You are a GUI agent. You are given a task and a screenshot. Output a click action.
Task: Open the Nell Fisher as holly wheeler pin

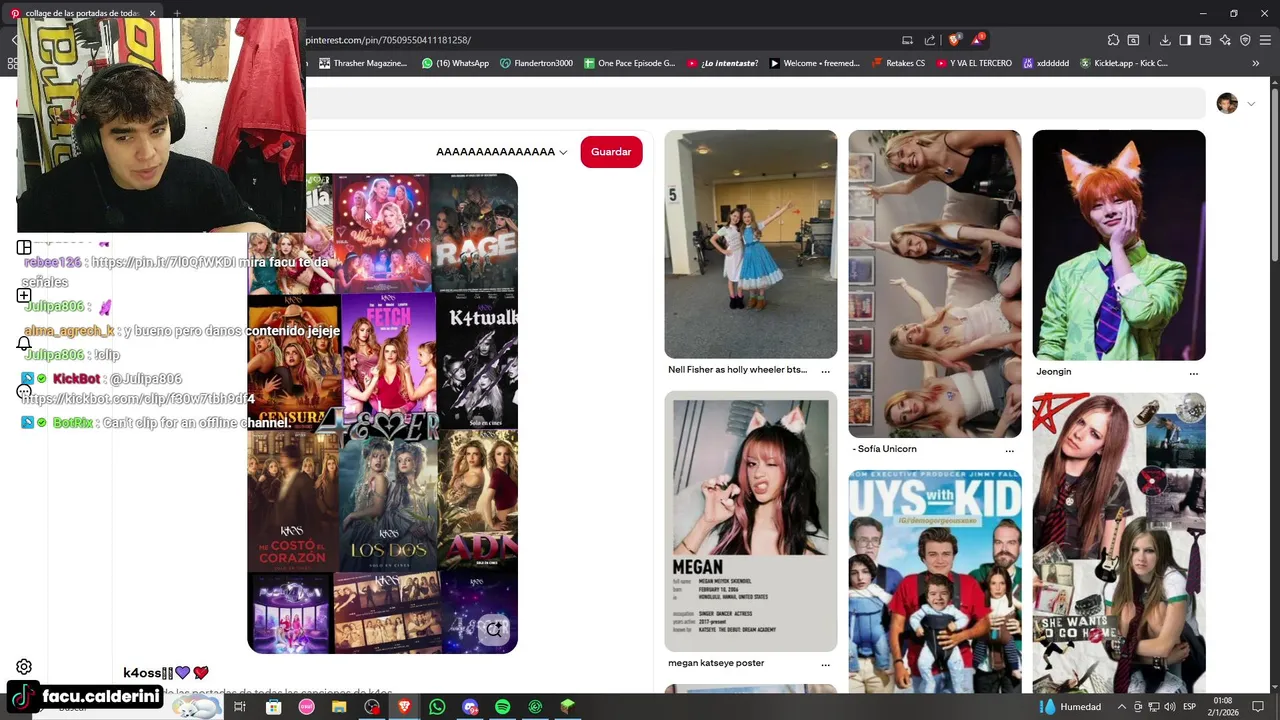point(751,244)
